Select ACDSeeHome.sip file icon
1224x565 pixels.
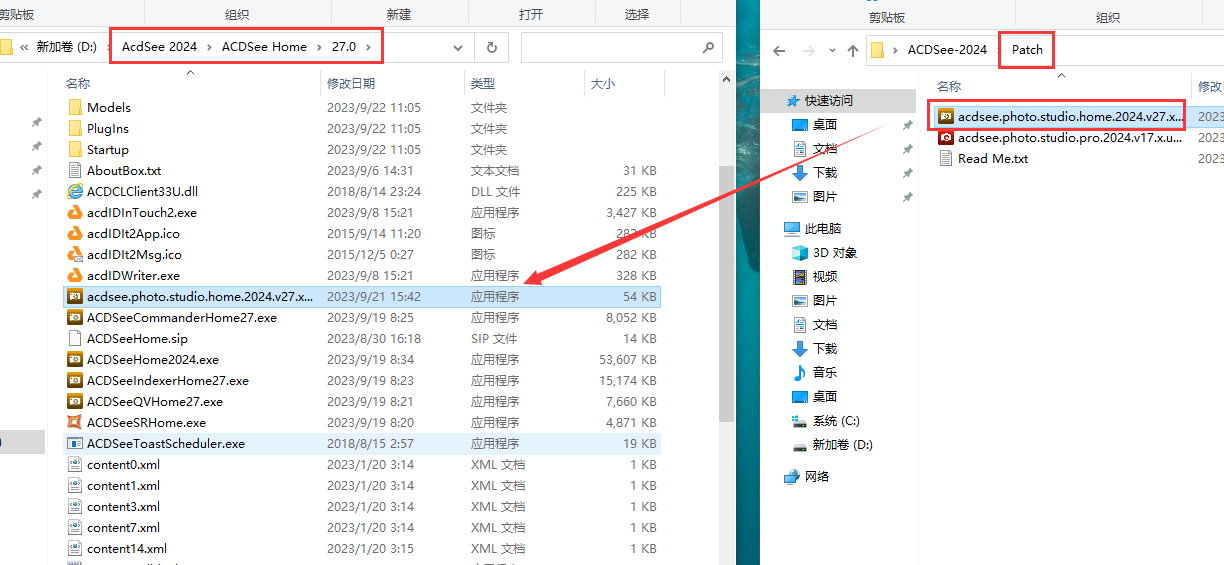(x=75, y=338)
